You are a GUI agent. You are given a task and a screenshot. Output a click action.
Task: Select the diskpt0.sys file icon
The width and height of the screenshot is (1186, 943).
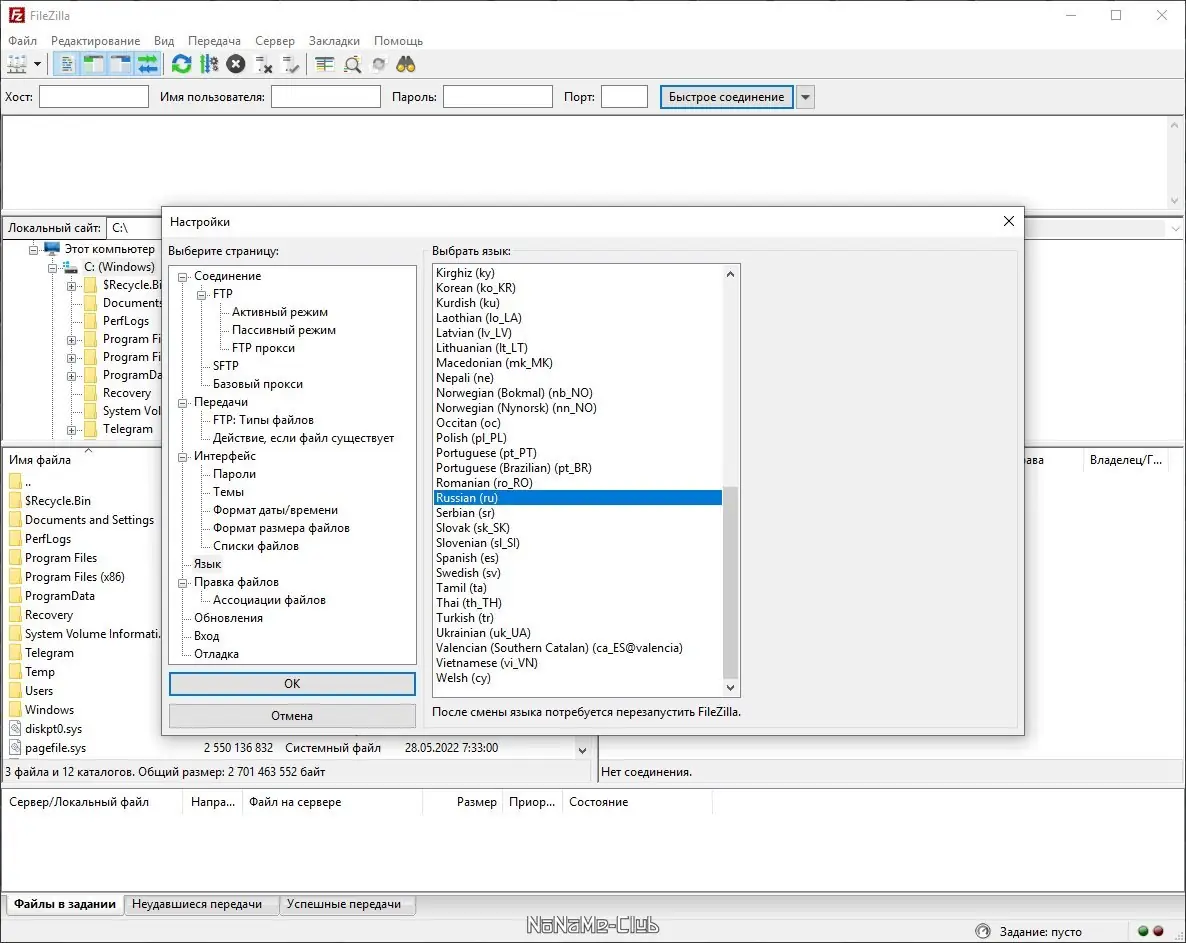tap(15, 729)
